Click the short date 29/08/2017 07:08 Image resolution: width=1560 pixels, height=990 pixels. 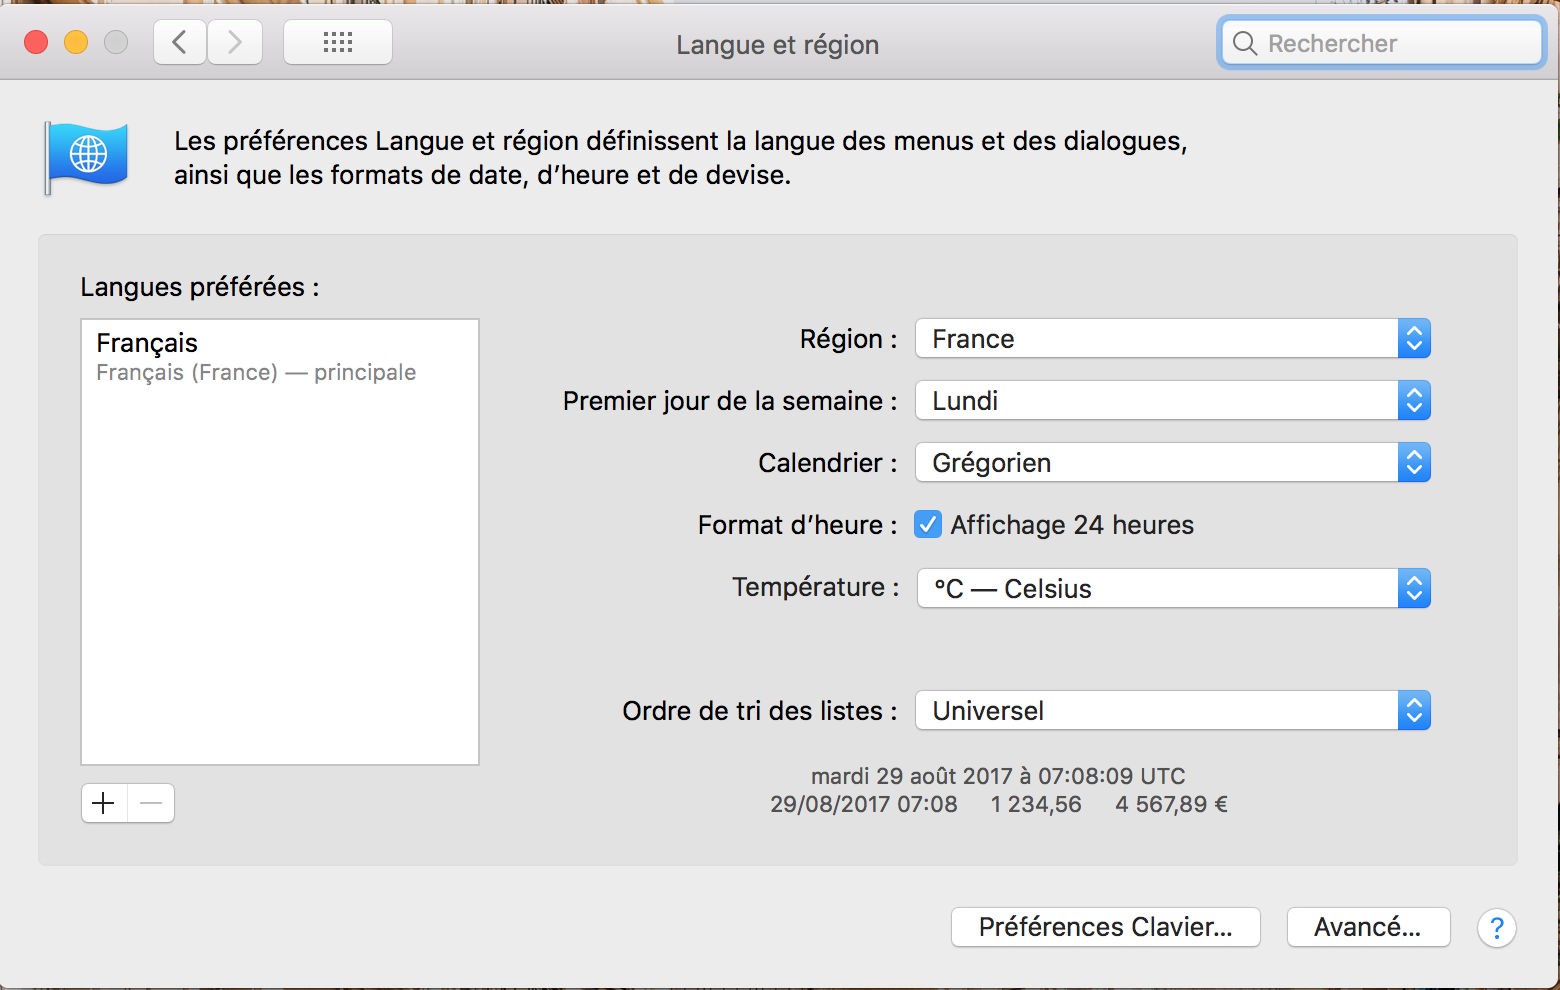coord(863,804)
